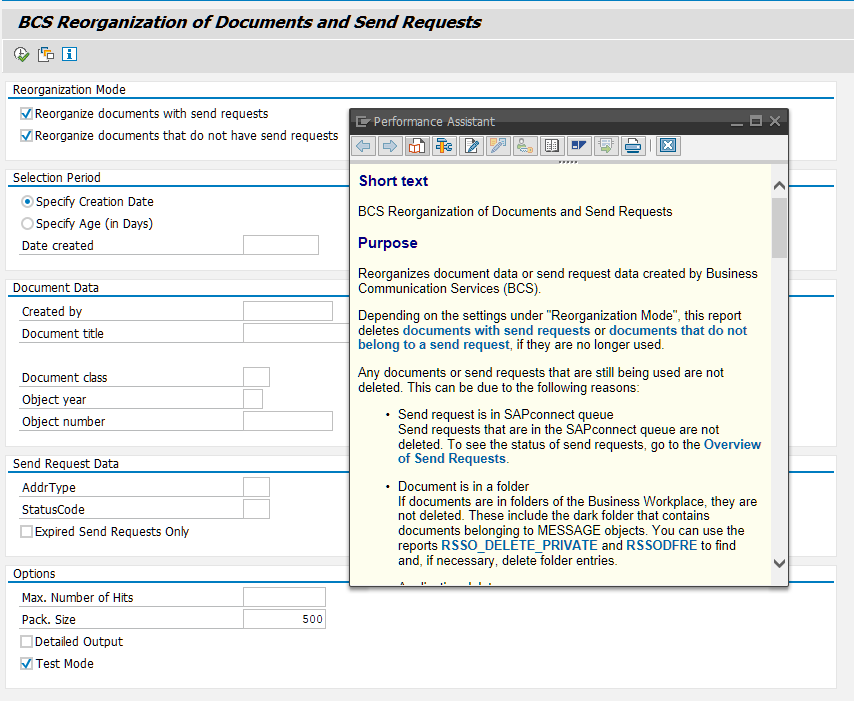The width and height of the screenshot is (854, 701).
Task: Click the 'Short text' heading in help
Action: pos(393,181)
